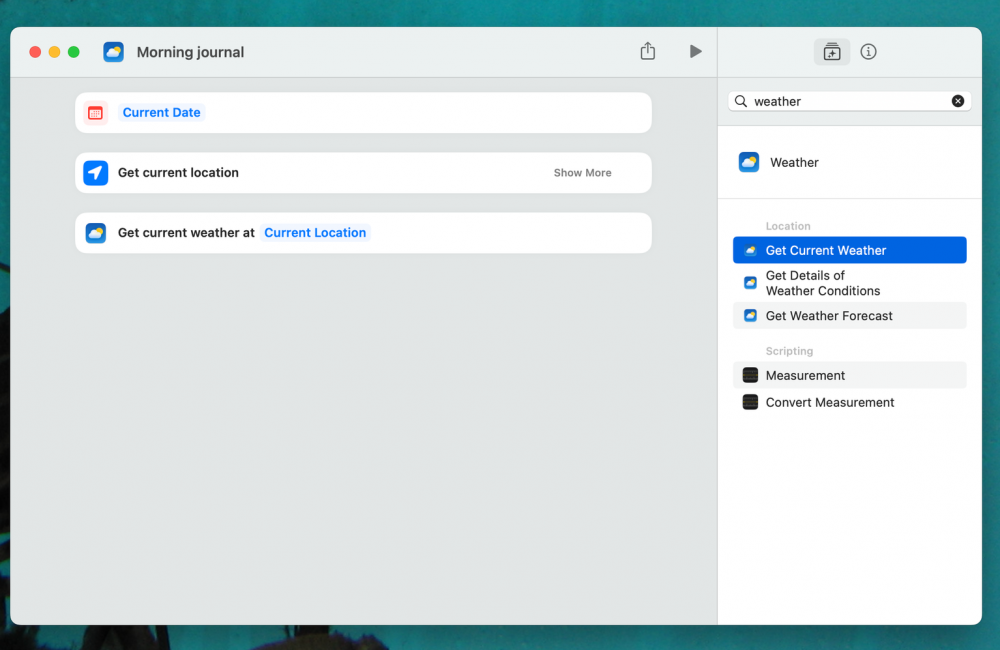Show shortcut details with the info icon
The width and height of the screenshot is (1000, 650).
click(868, 52)
